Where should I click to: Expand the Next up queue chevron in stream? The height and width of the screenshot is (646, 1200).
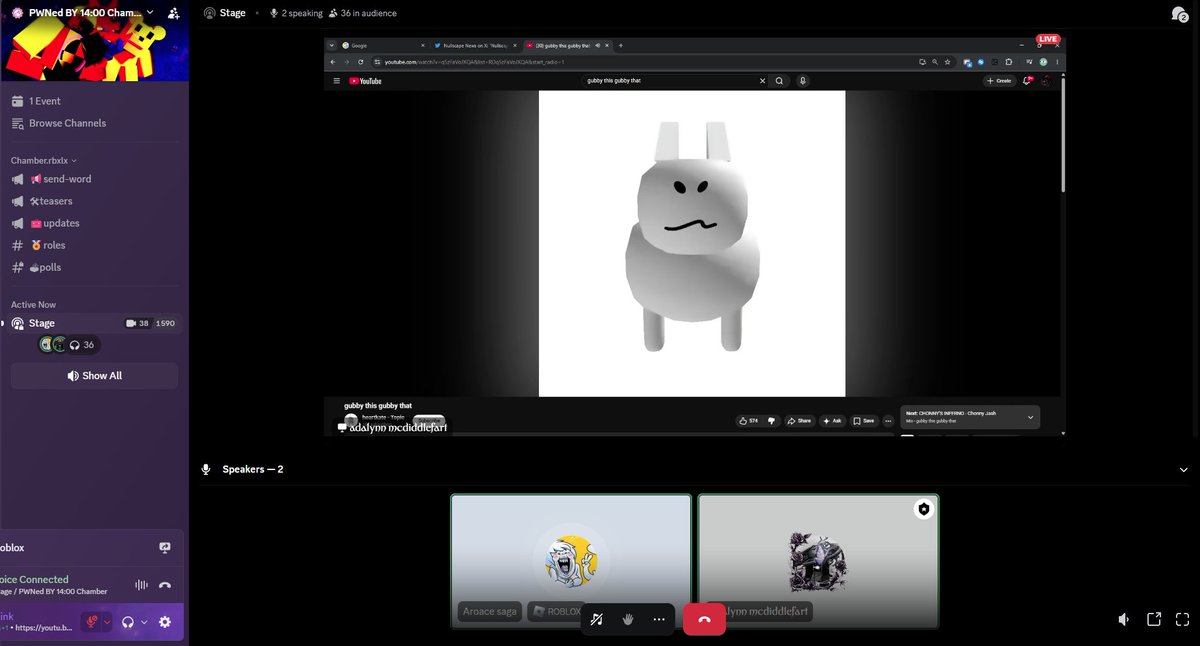(x=1030, y=417)
